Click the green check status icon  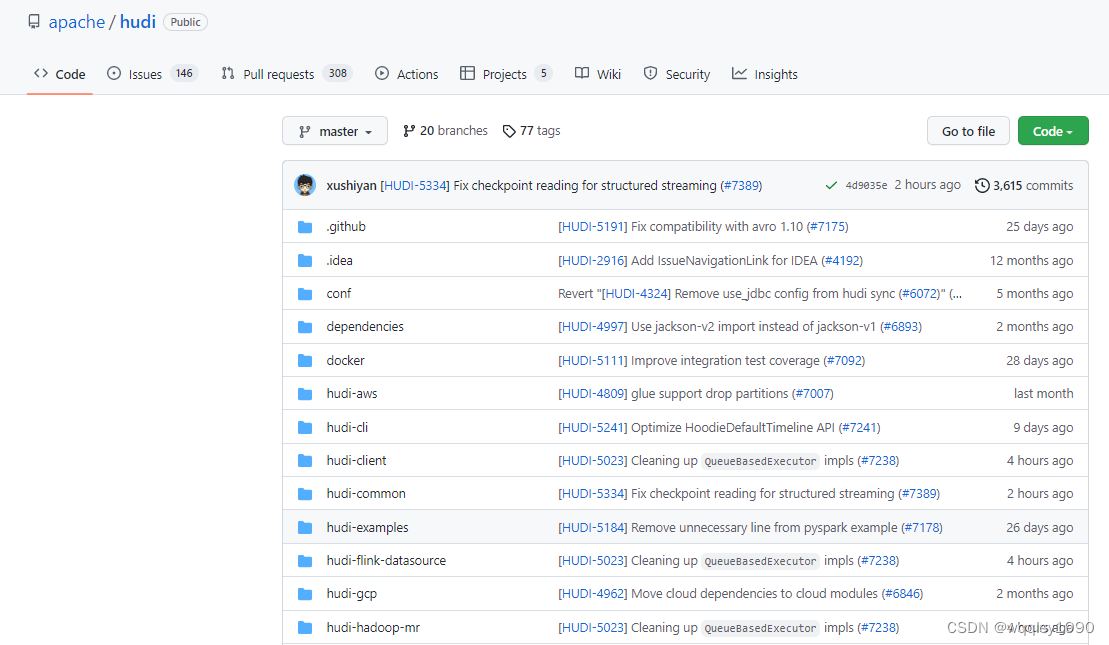point(831,185)
